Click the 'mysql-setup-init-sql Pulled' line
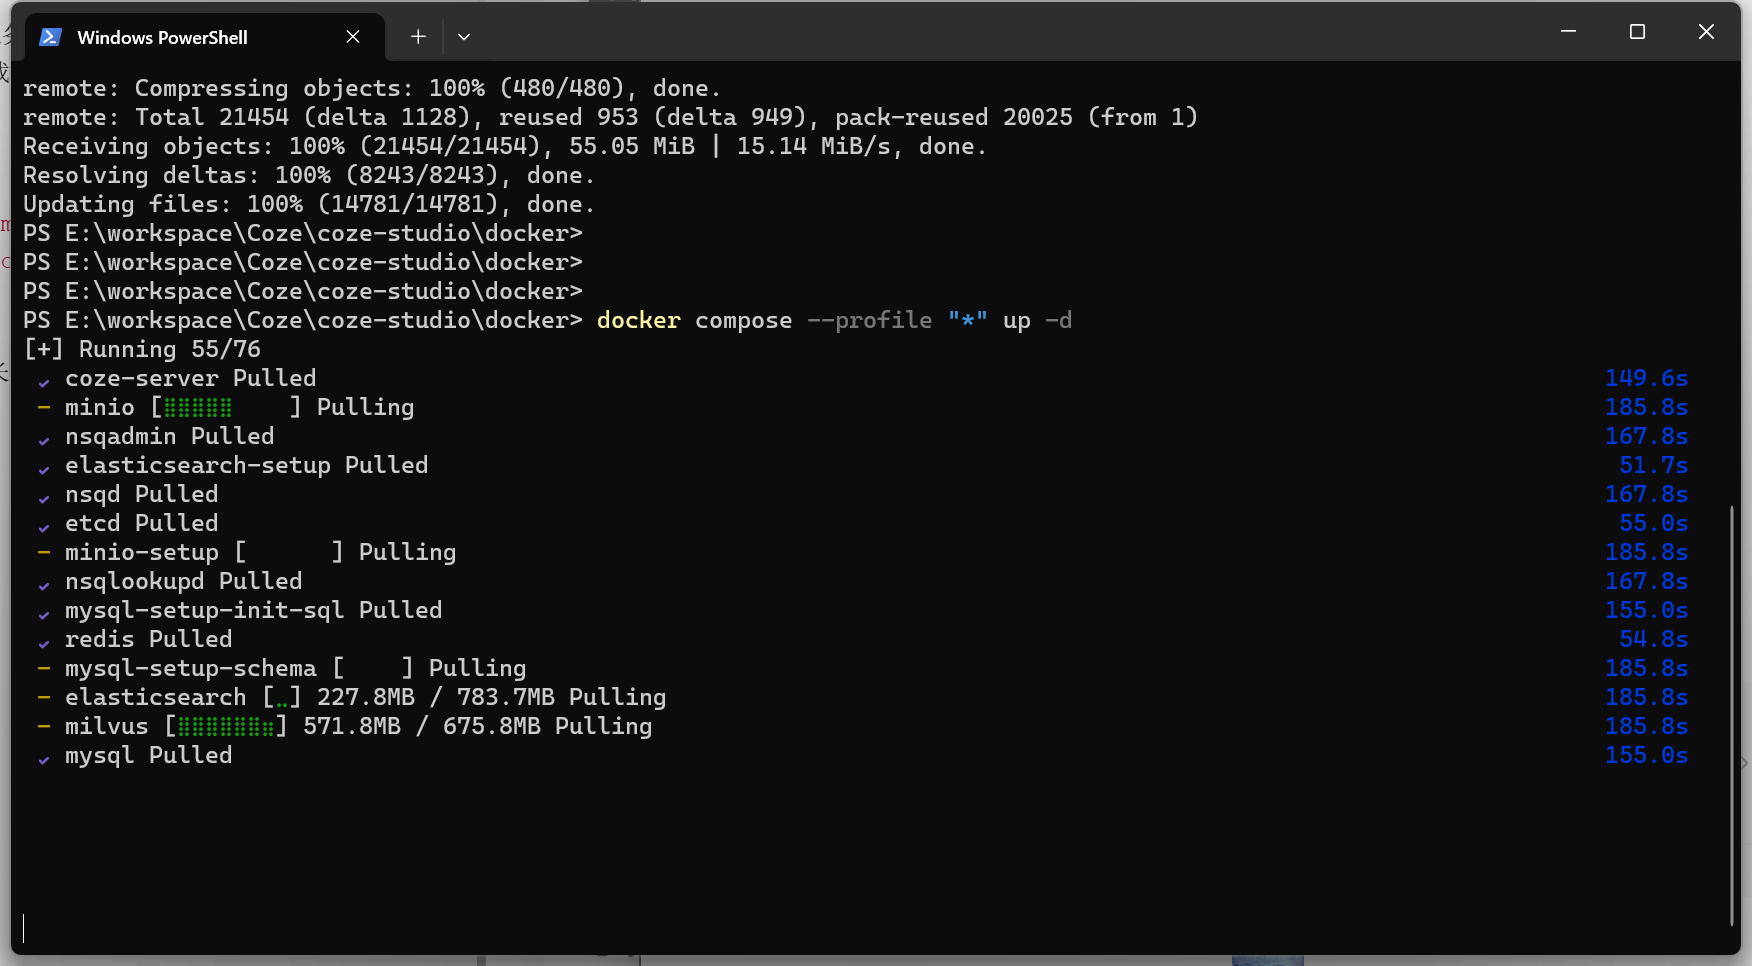Screen dimensions: 1752x966 pos(253,611)
